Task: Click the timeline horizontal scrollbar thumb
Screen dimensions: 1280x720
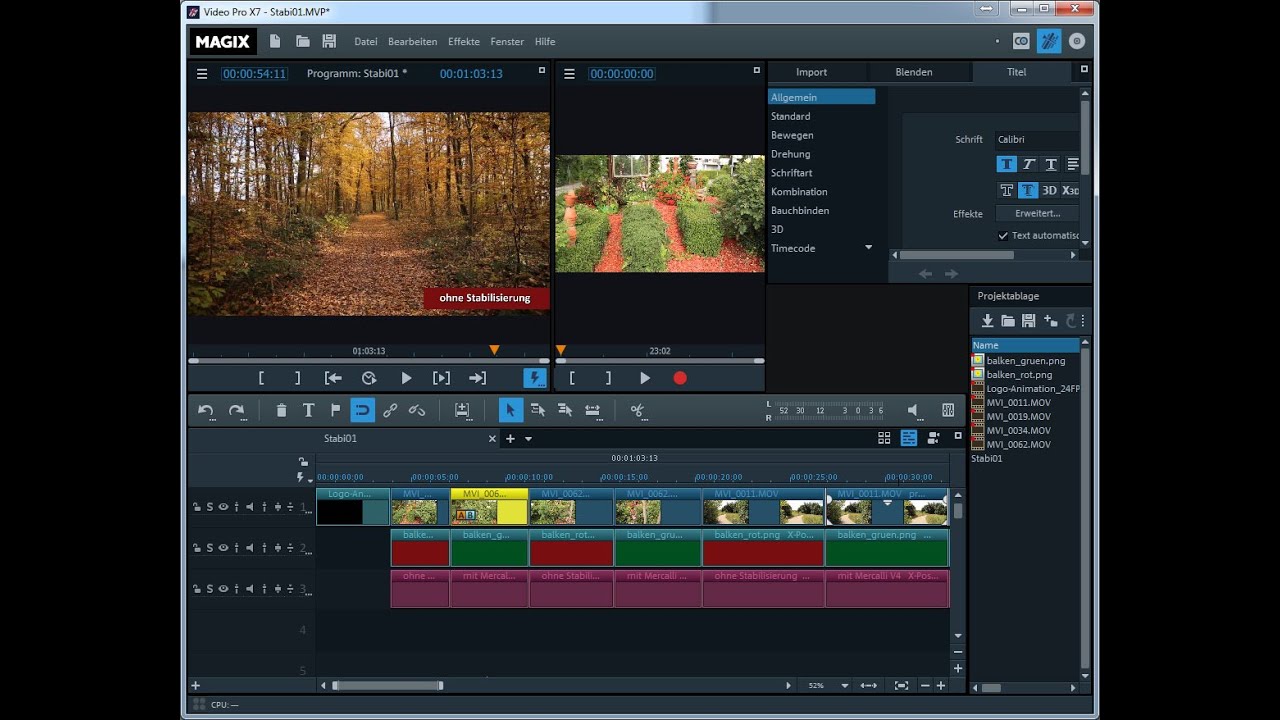Action: point(387,686)
